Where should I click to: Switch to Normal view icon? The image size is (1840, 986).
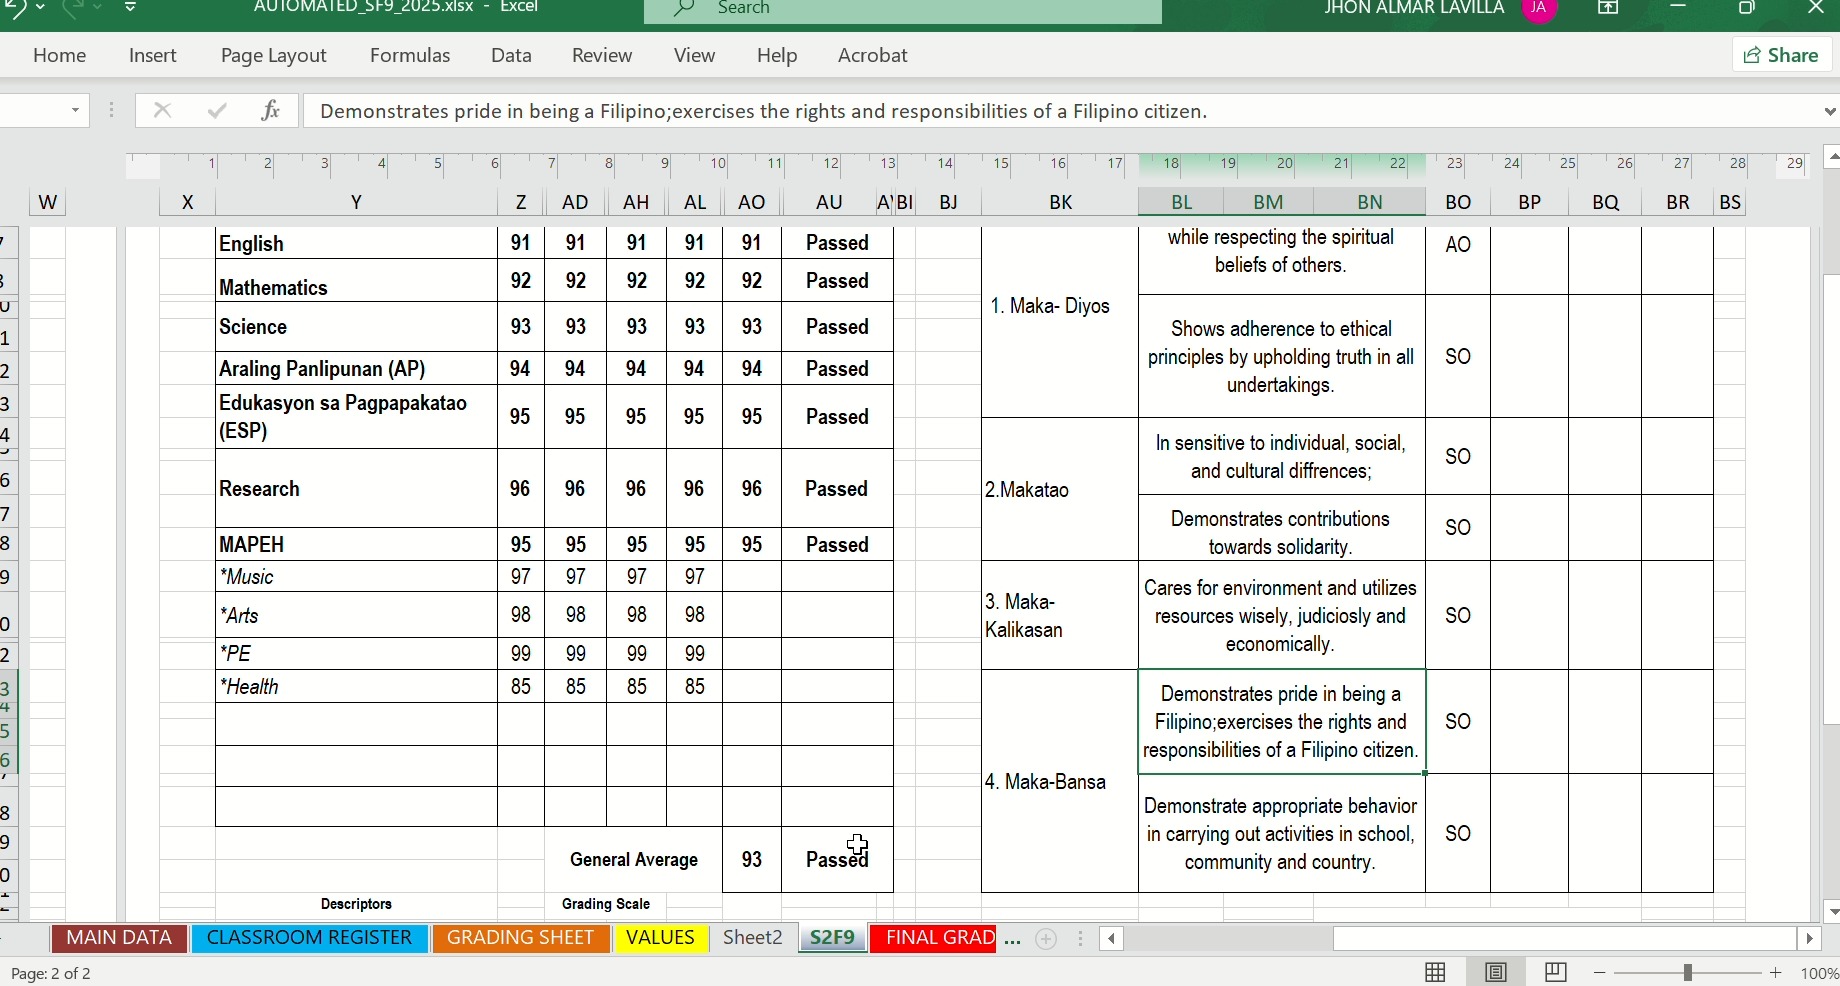click(1436, 972)
